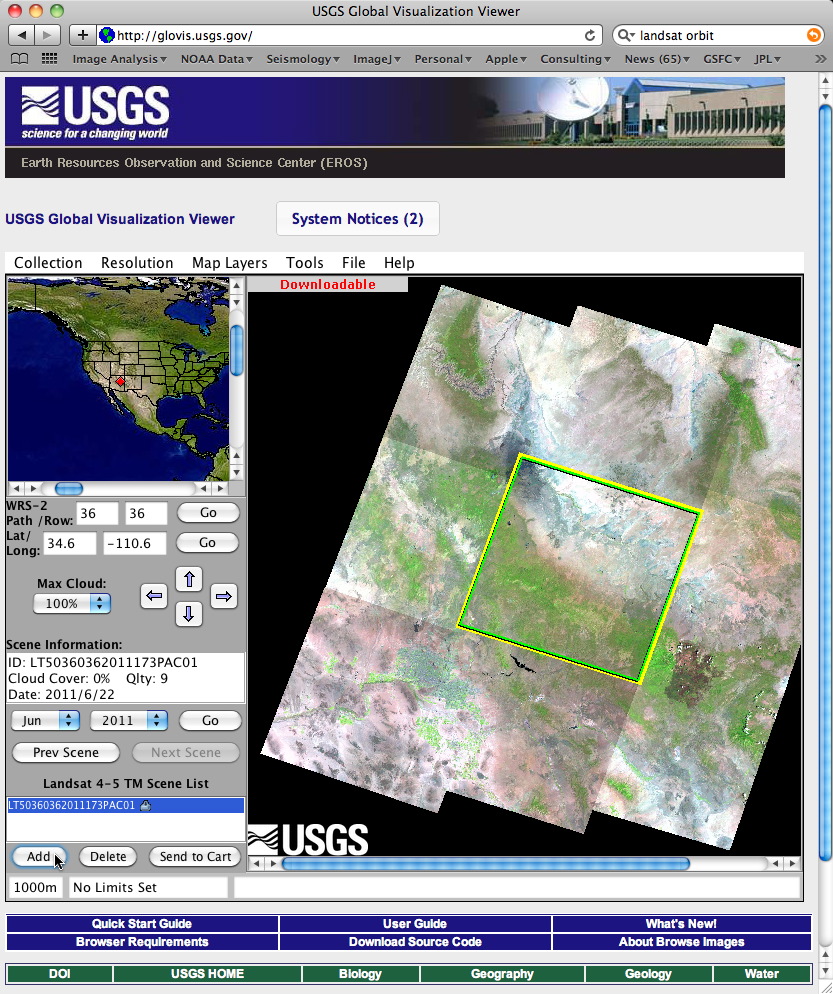833x994 pixels.
Task: Open the bookmarks sidebar icon in browser toolbar
Action: [19, 58]
